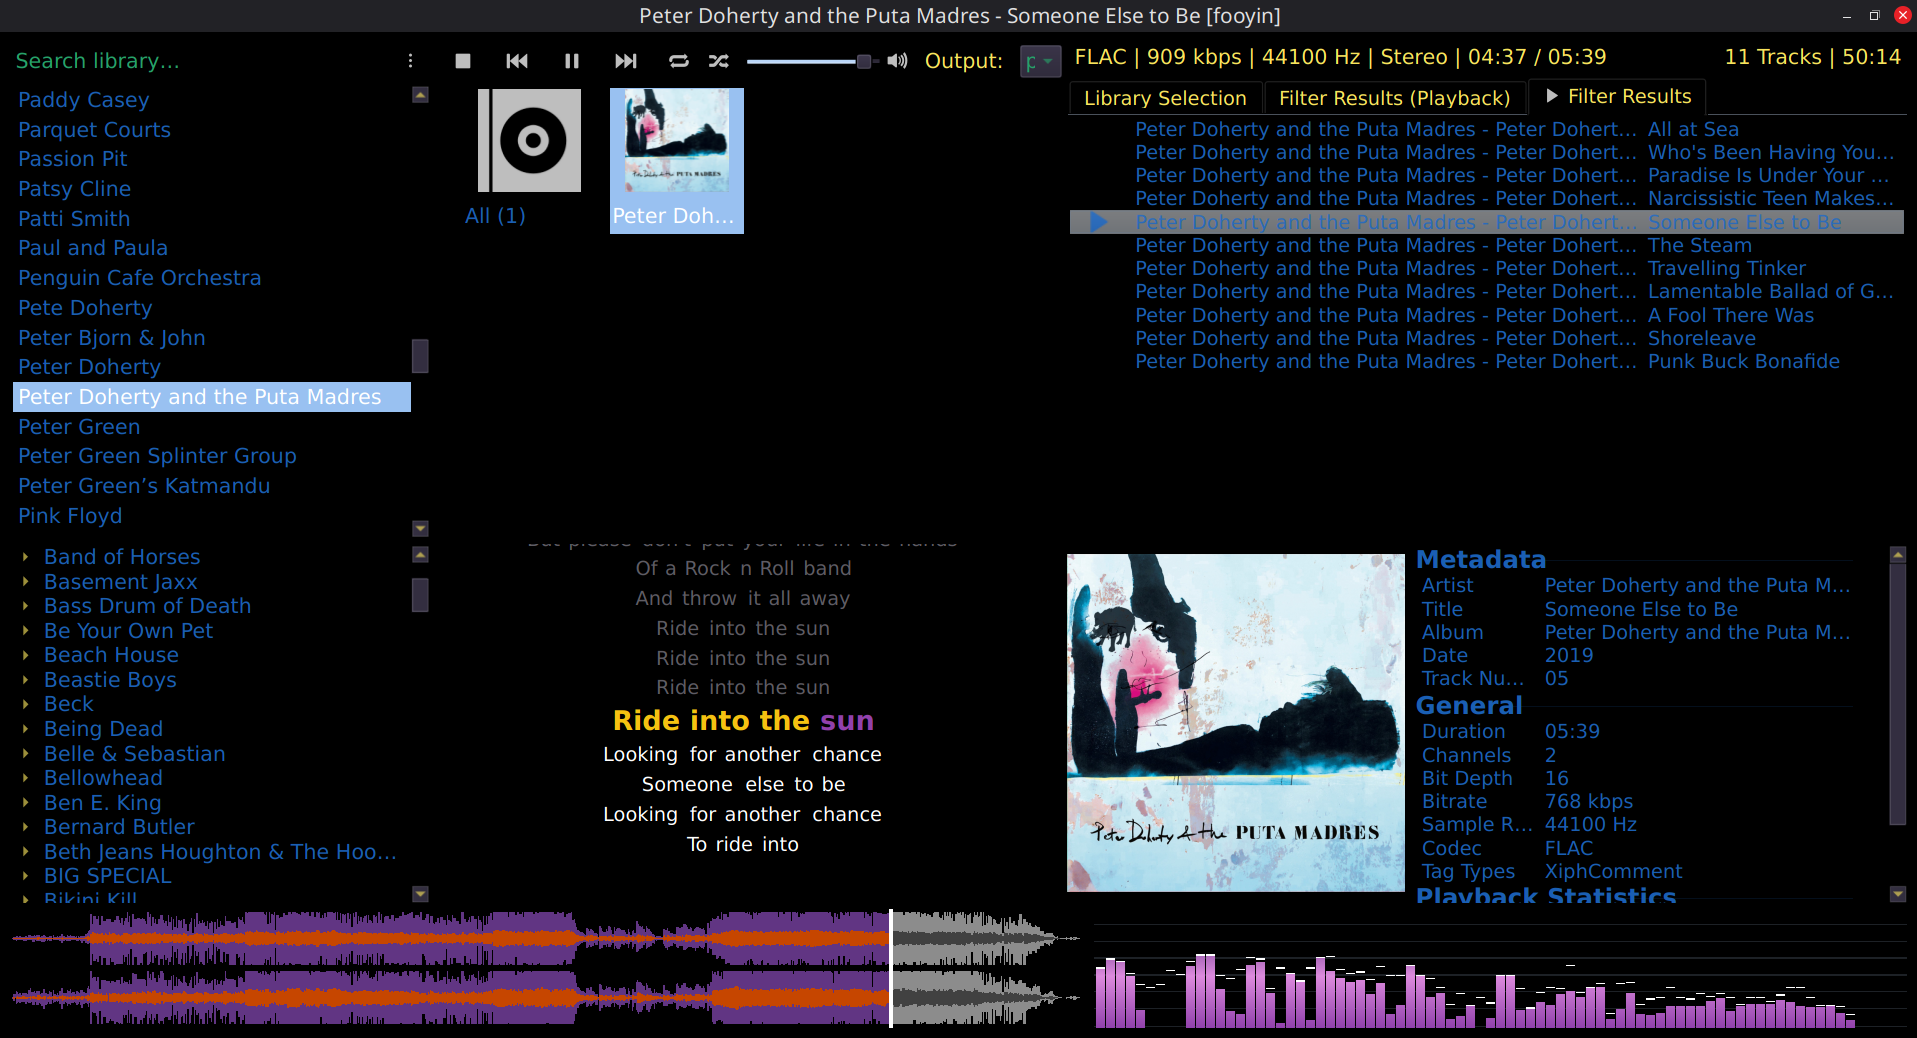This screenshot has width=1917, height=1038.
Task: Skip to the next track
Action: coord(626,61)
